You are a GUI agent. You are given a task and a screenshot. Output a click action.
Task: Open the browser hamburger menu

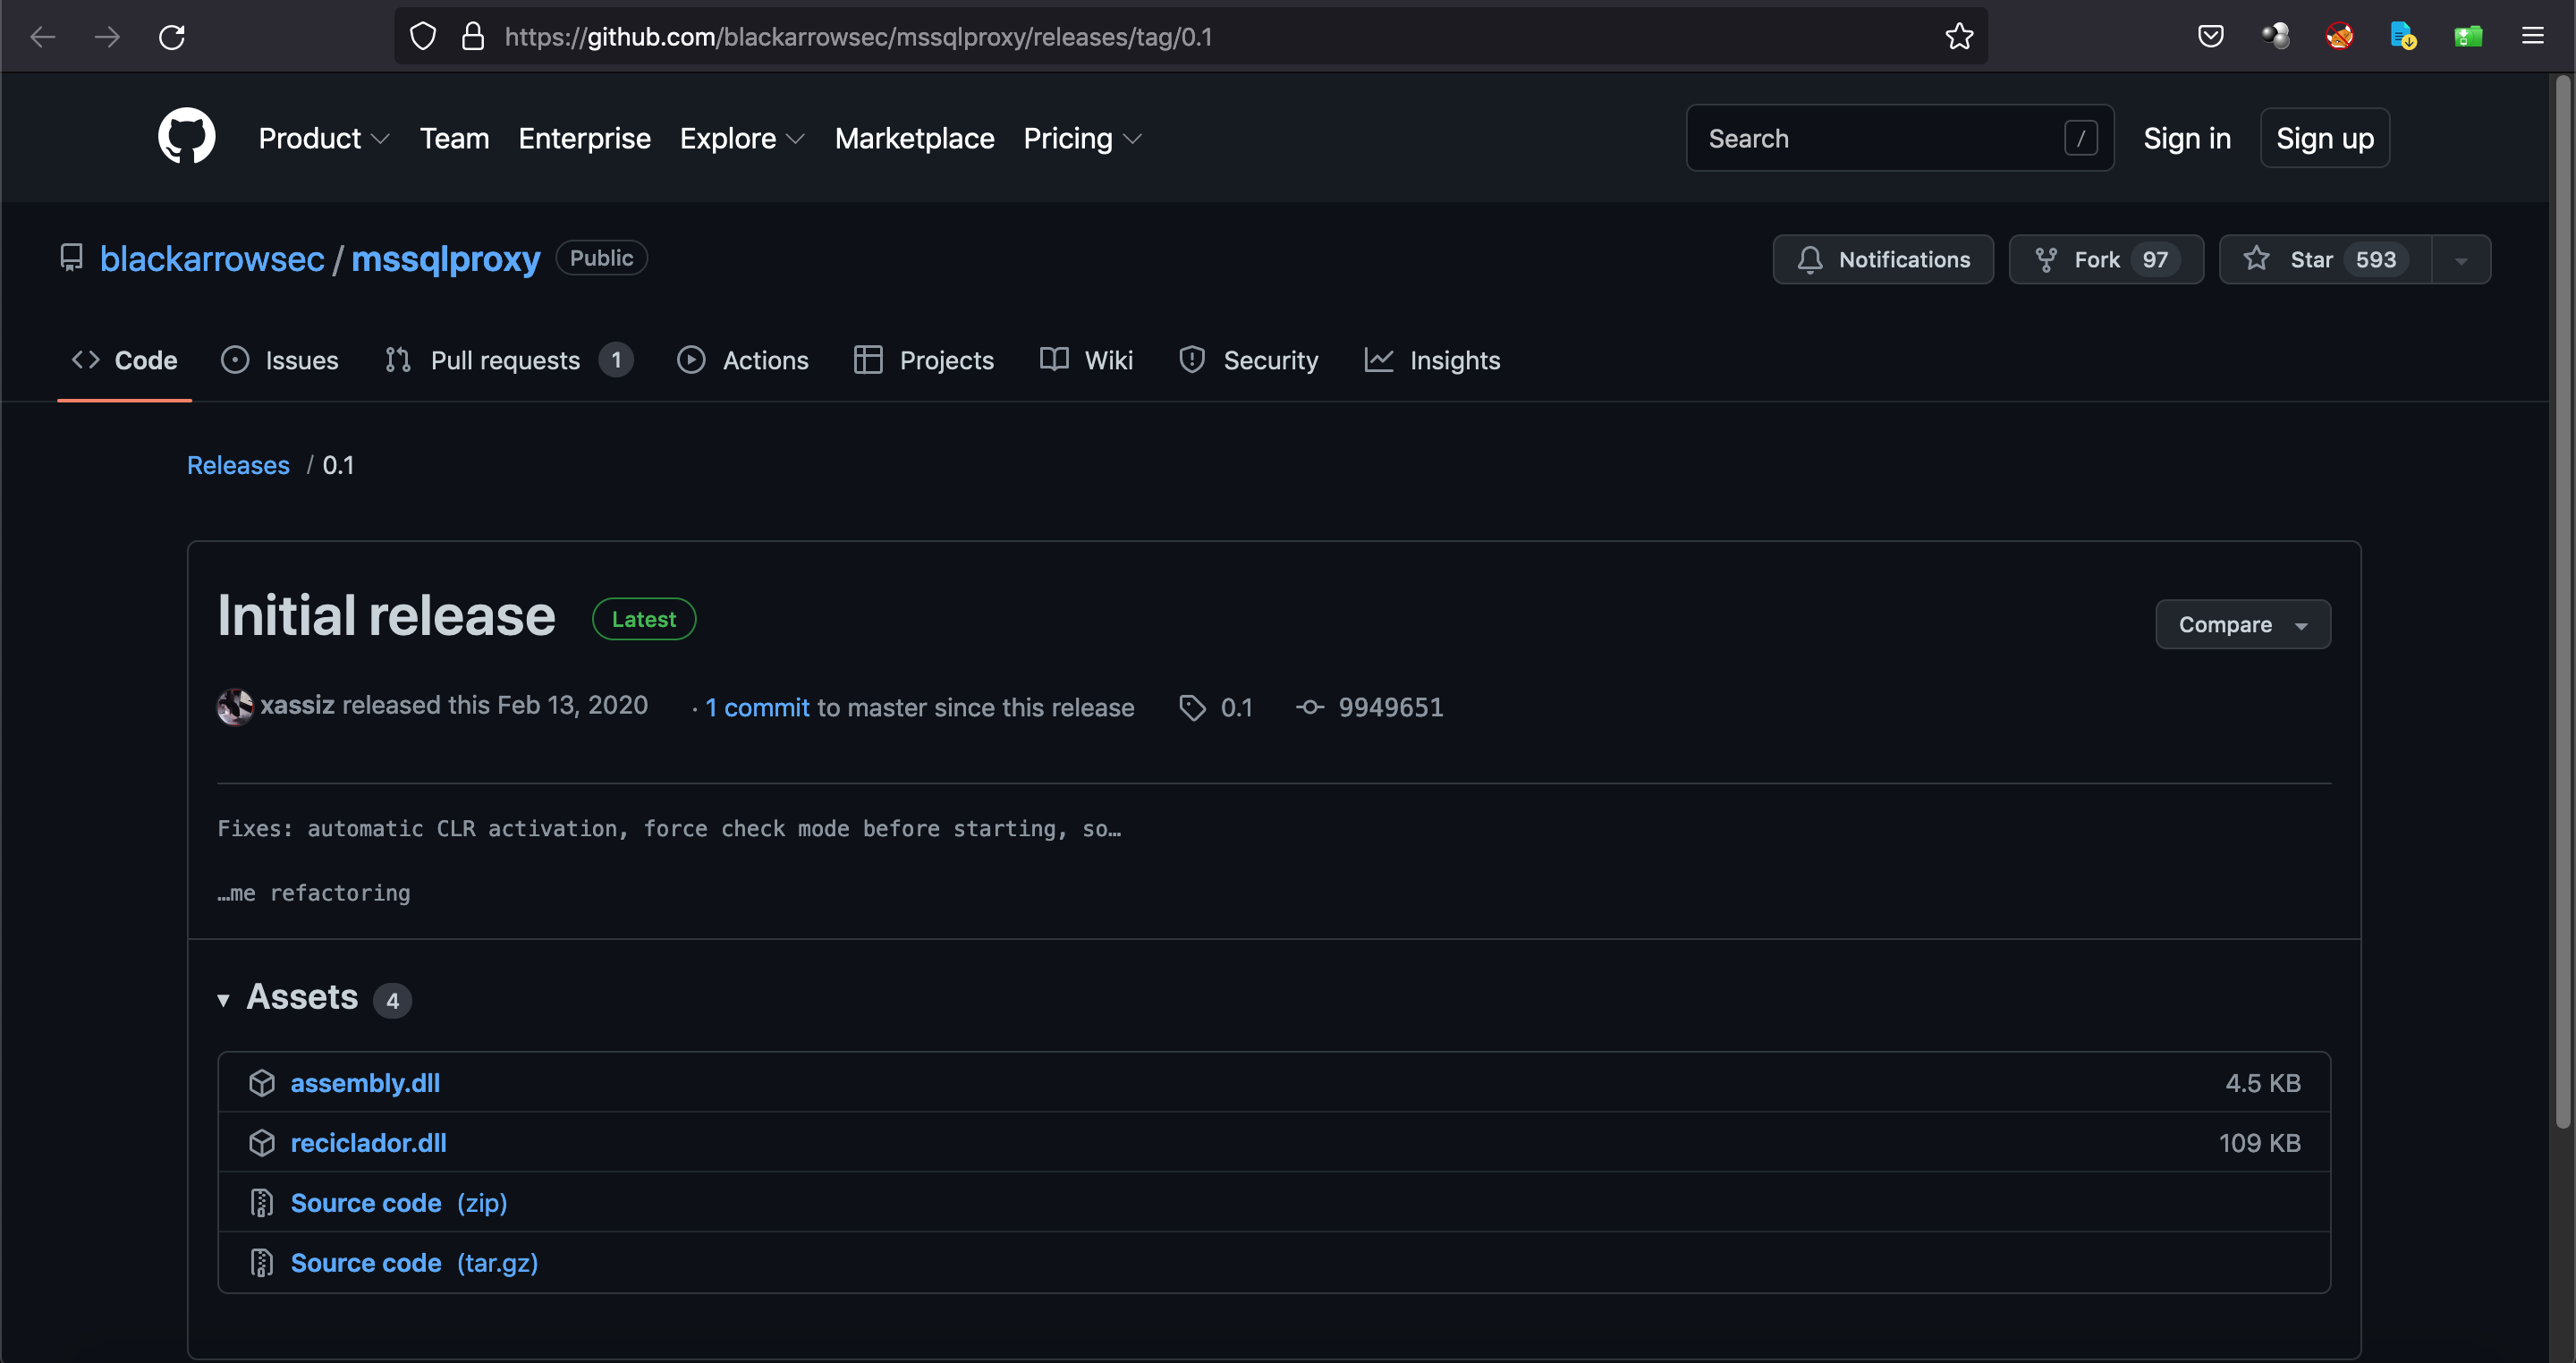pos(2533,37)
